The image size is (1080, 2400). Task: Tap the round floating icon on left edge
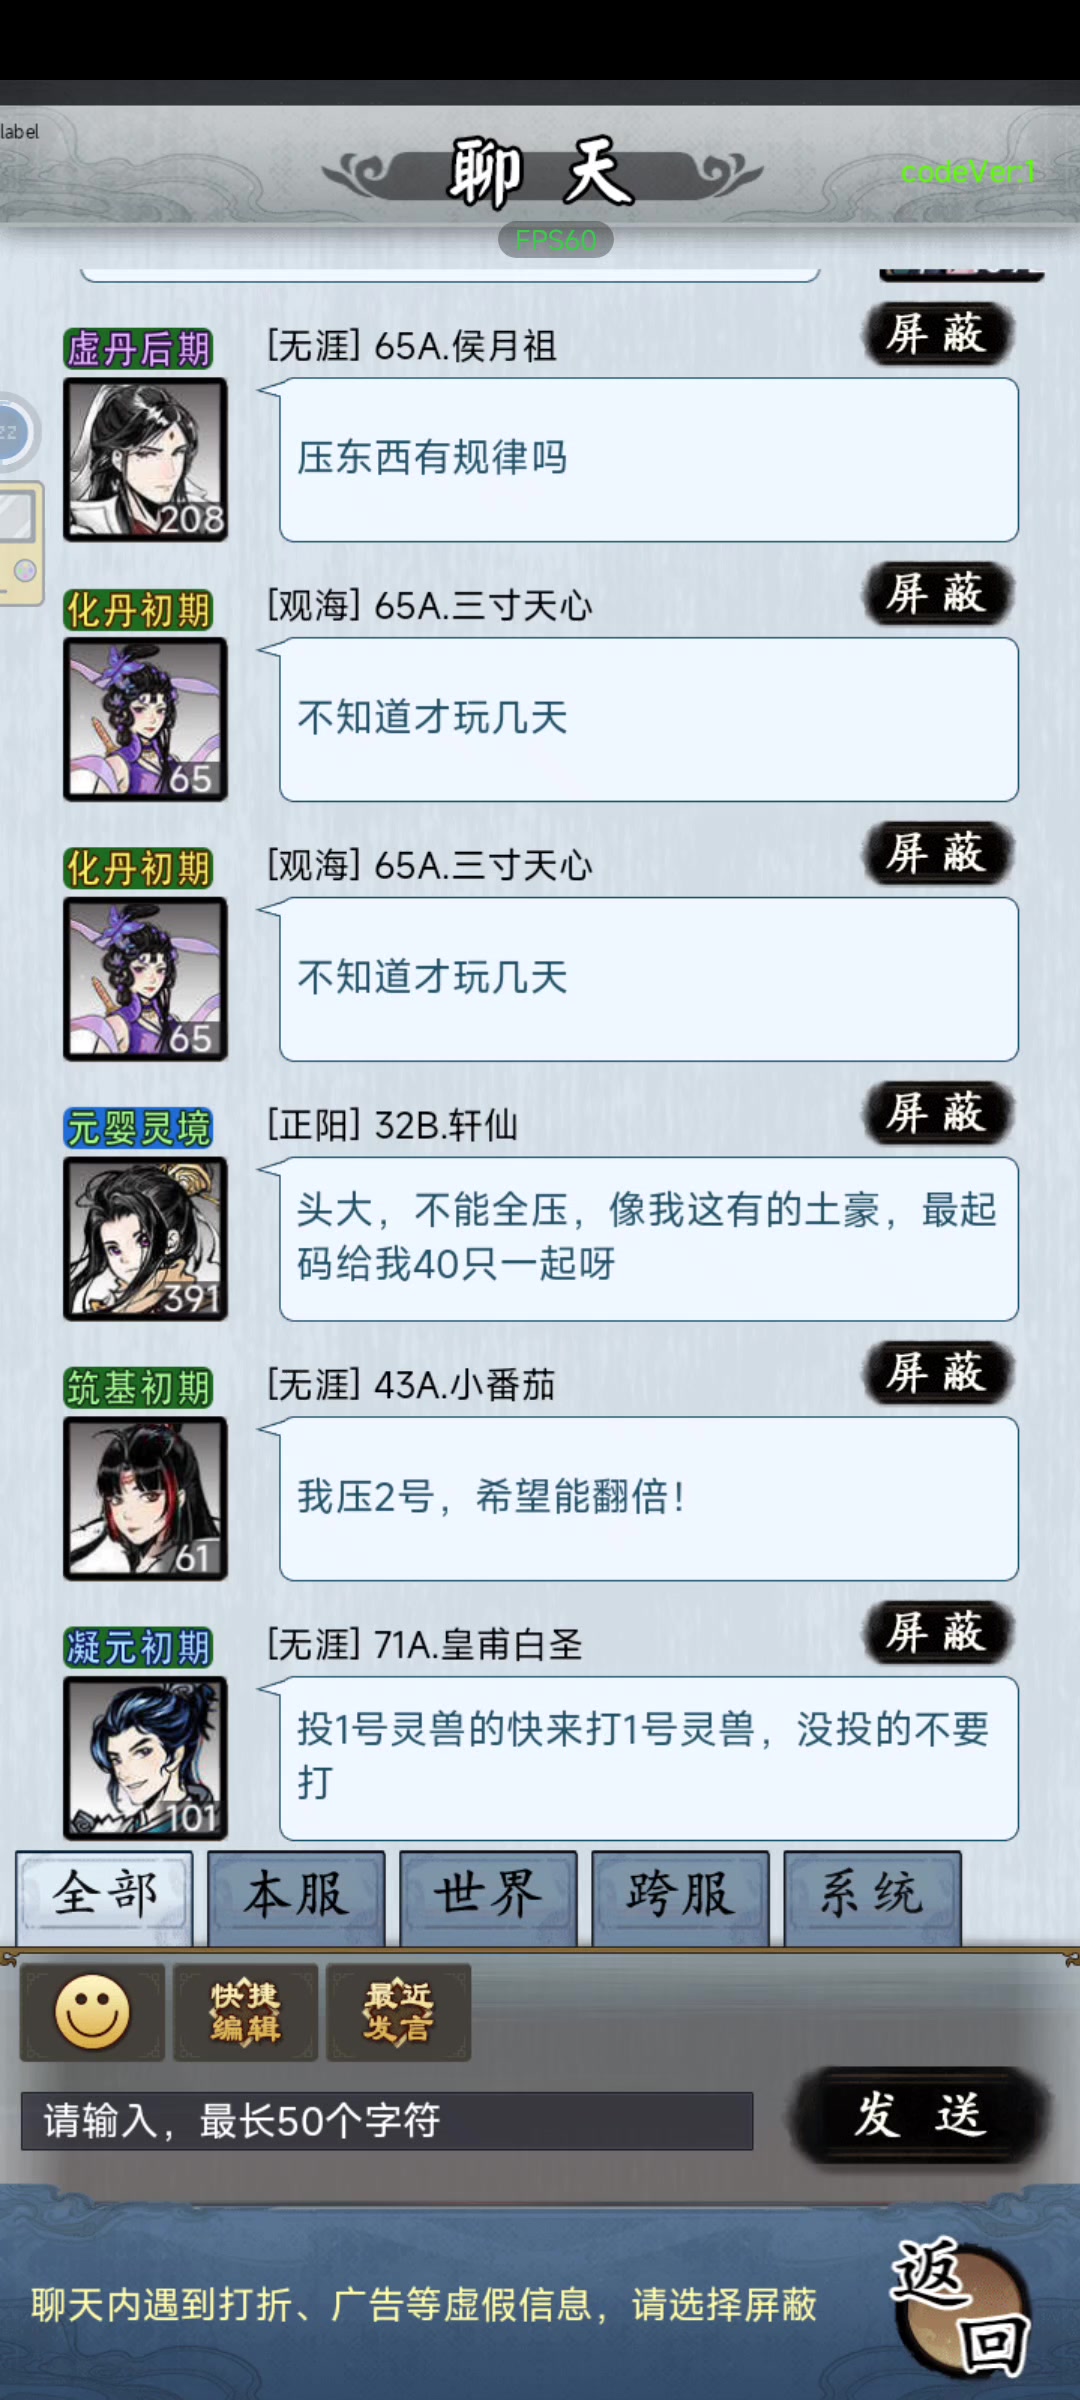pos(14,433)
